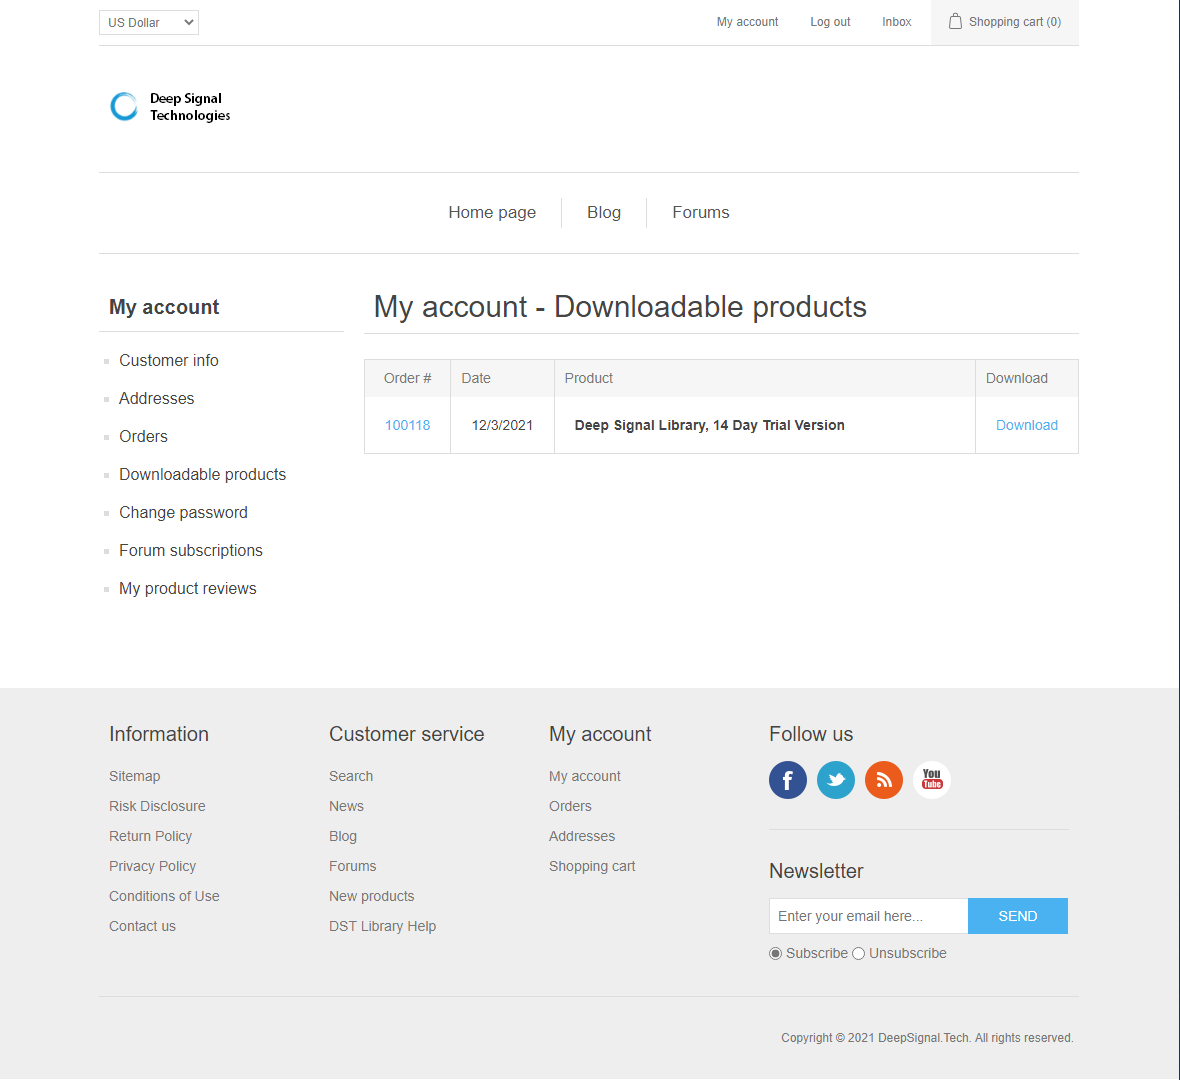This screenshot has height=1080, width=1180.
Task: Click the newsletter email input field
Action: tap(868, 916)
